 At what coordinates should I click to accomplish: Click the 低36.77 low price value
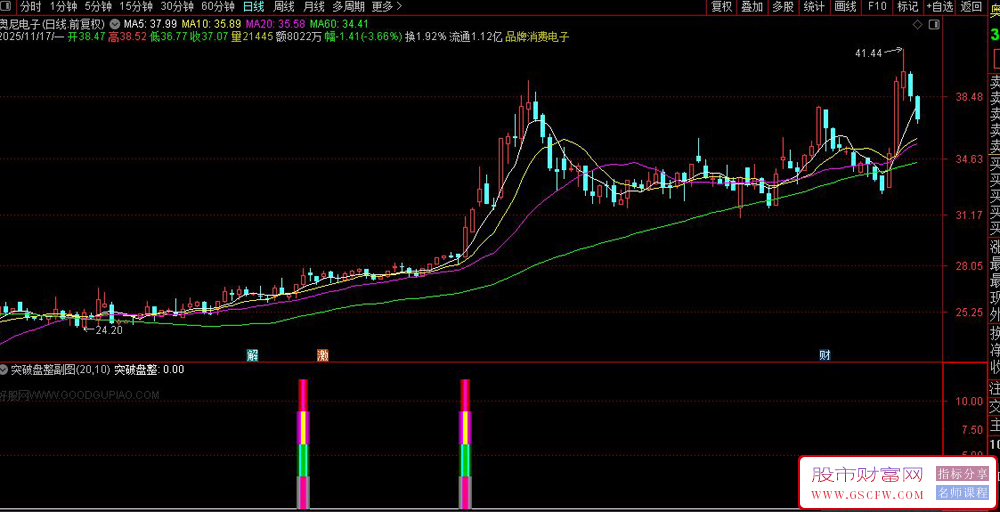pyautogui.click(x=168, y=37)
